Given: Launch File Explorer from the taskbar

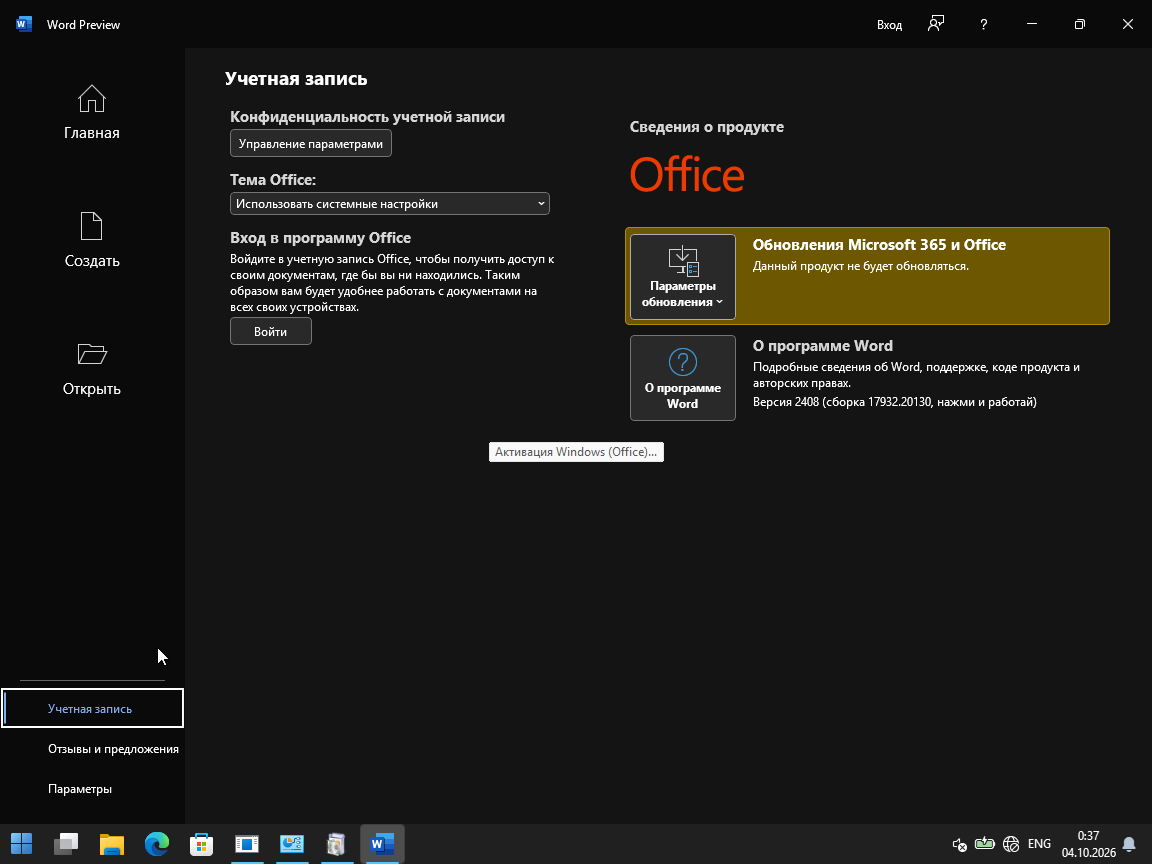Looking at the screenshot, I should click(x=112, y=843).
